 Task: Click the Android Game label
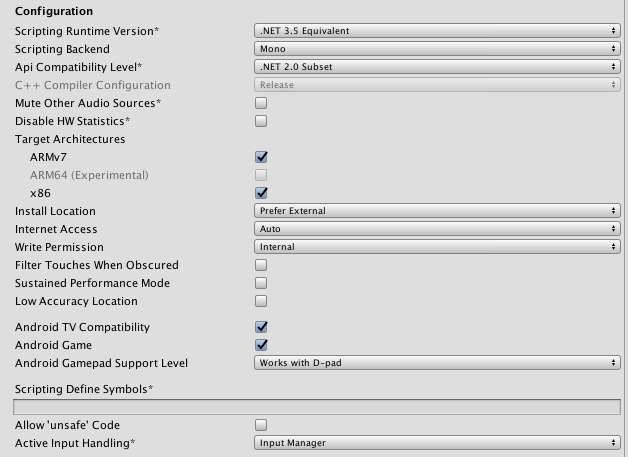pos(53,345)
